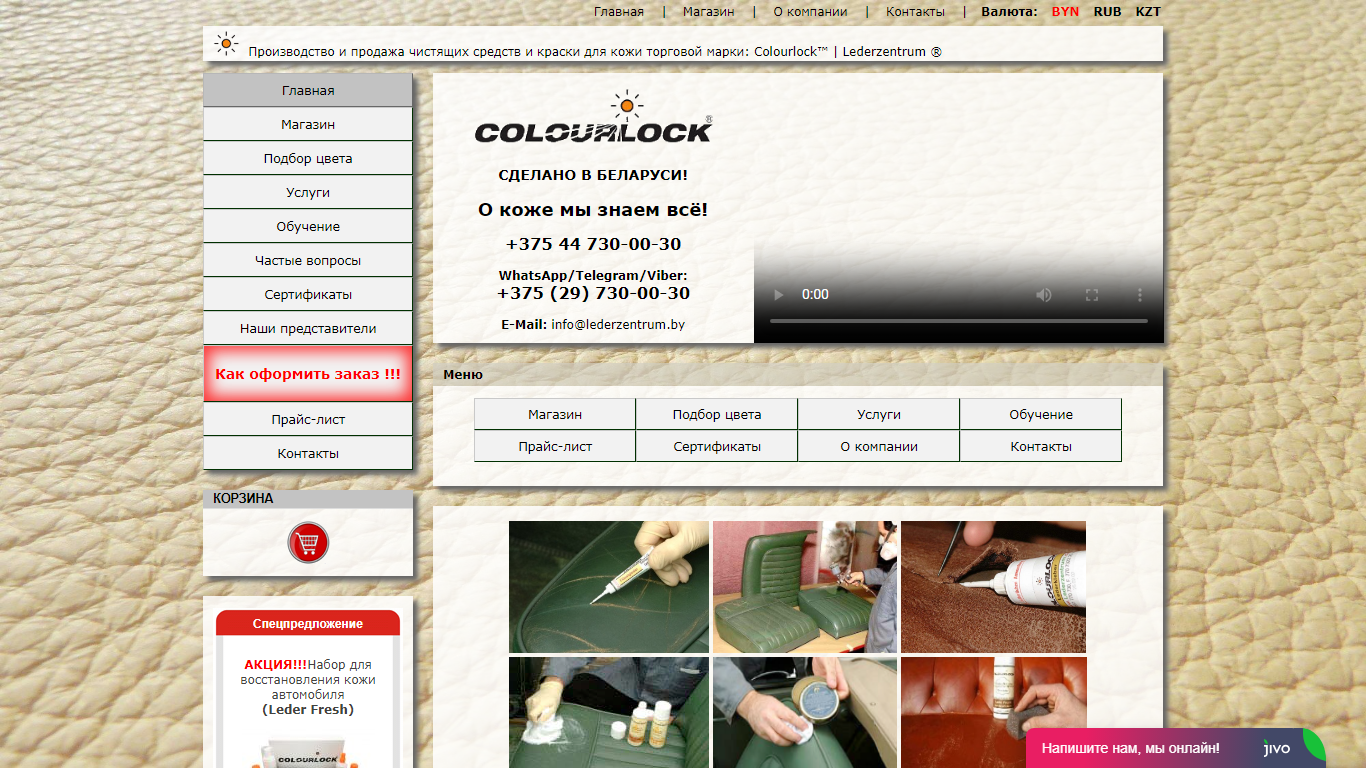Click Подбор цвета in the Меню grid
The width and height of the screenshot is (1366, 768).
tap(717, 414)
